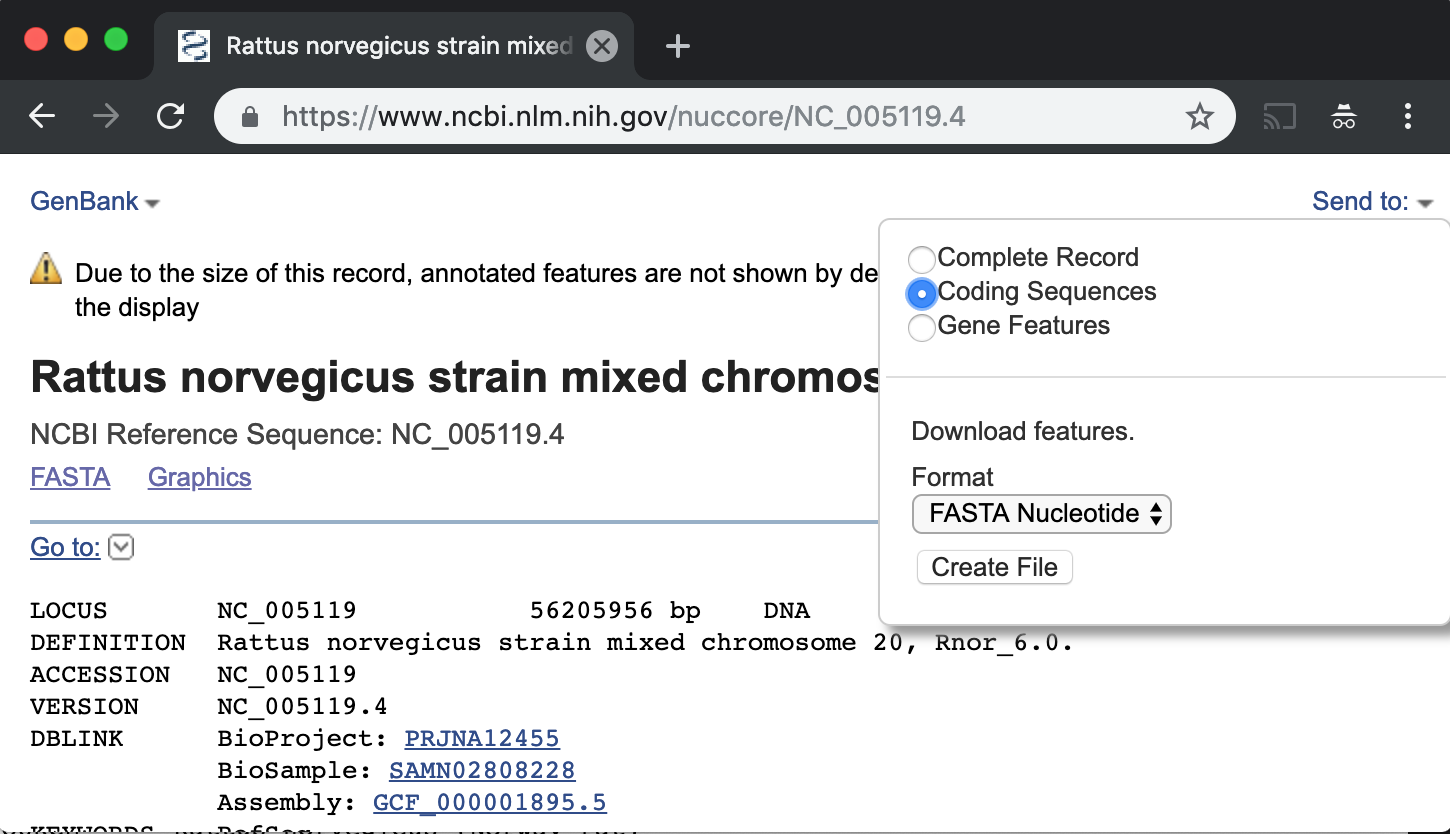Click the 56205956 bp sequence length
The width and height of the screenshot is (1450, 834).
615,610
